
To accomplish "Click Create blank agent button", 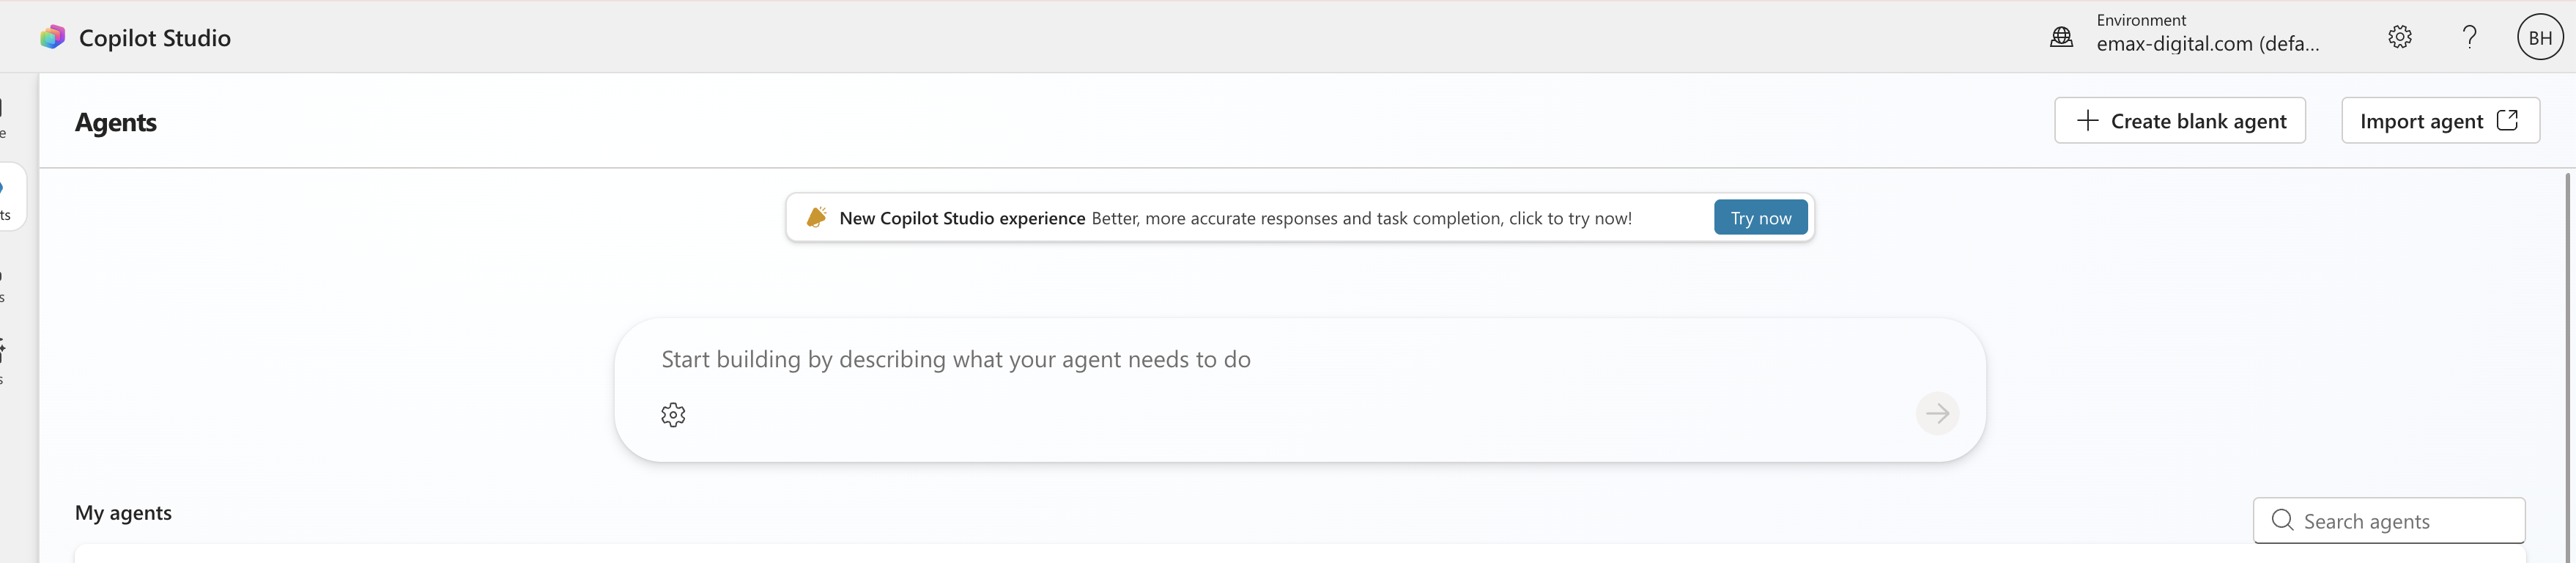I will [2179, 121].
